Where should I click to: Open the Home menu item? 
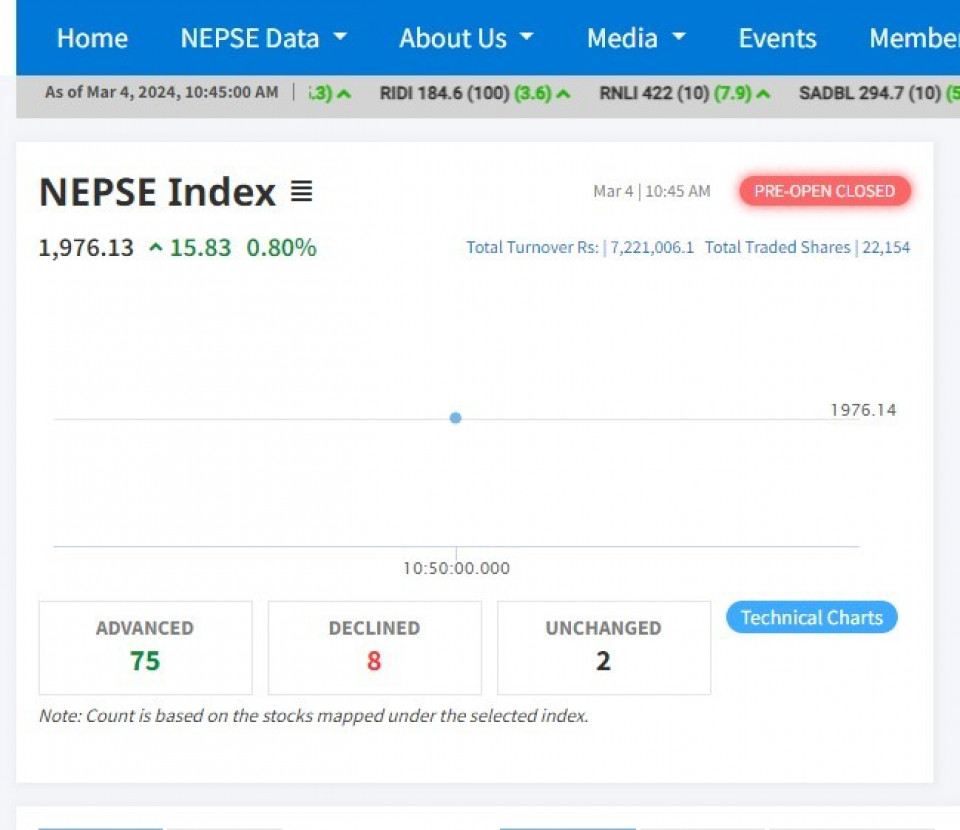click(x=92, y=38)
